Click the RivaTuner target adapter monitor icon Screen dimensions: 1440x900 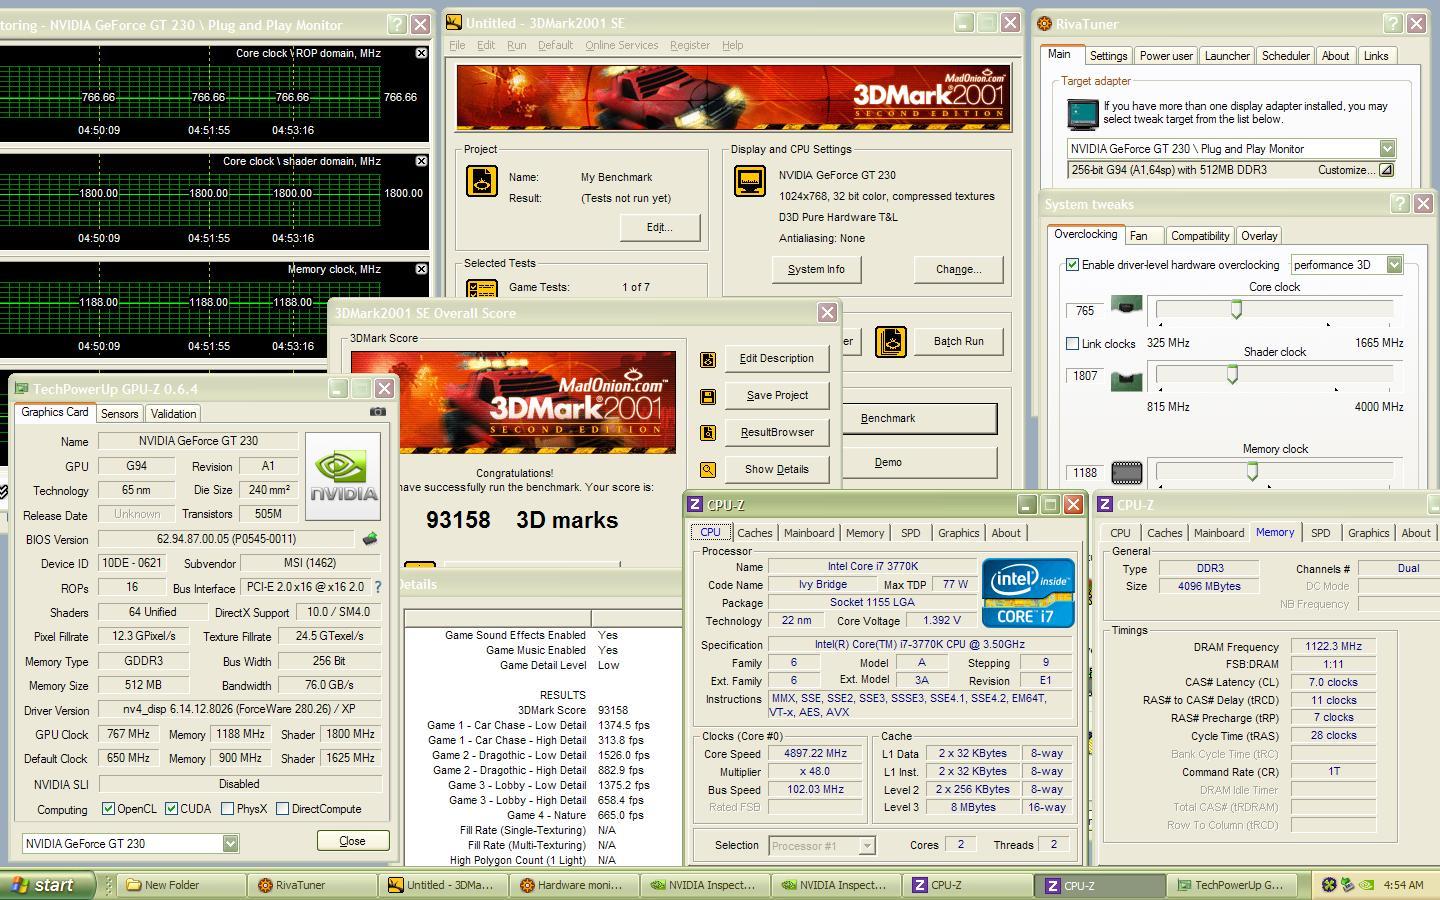[1082, 113]
